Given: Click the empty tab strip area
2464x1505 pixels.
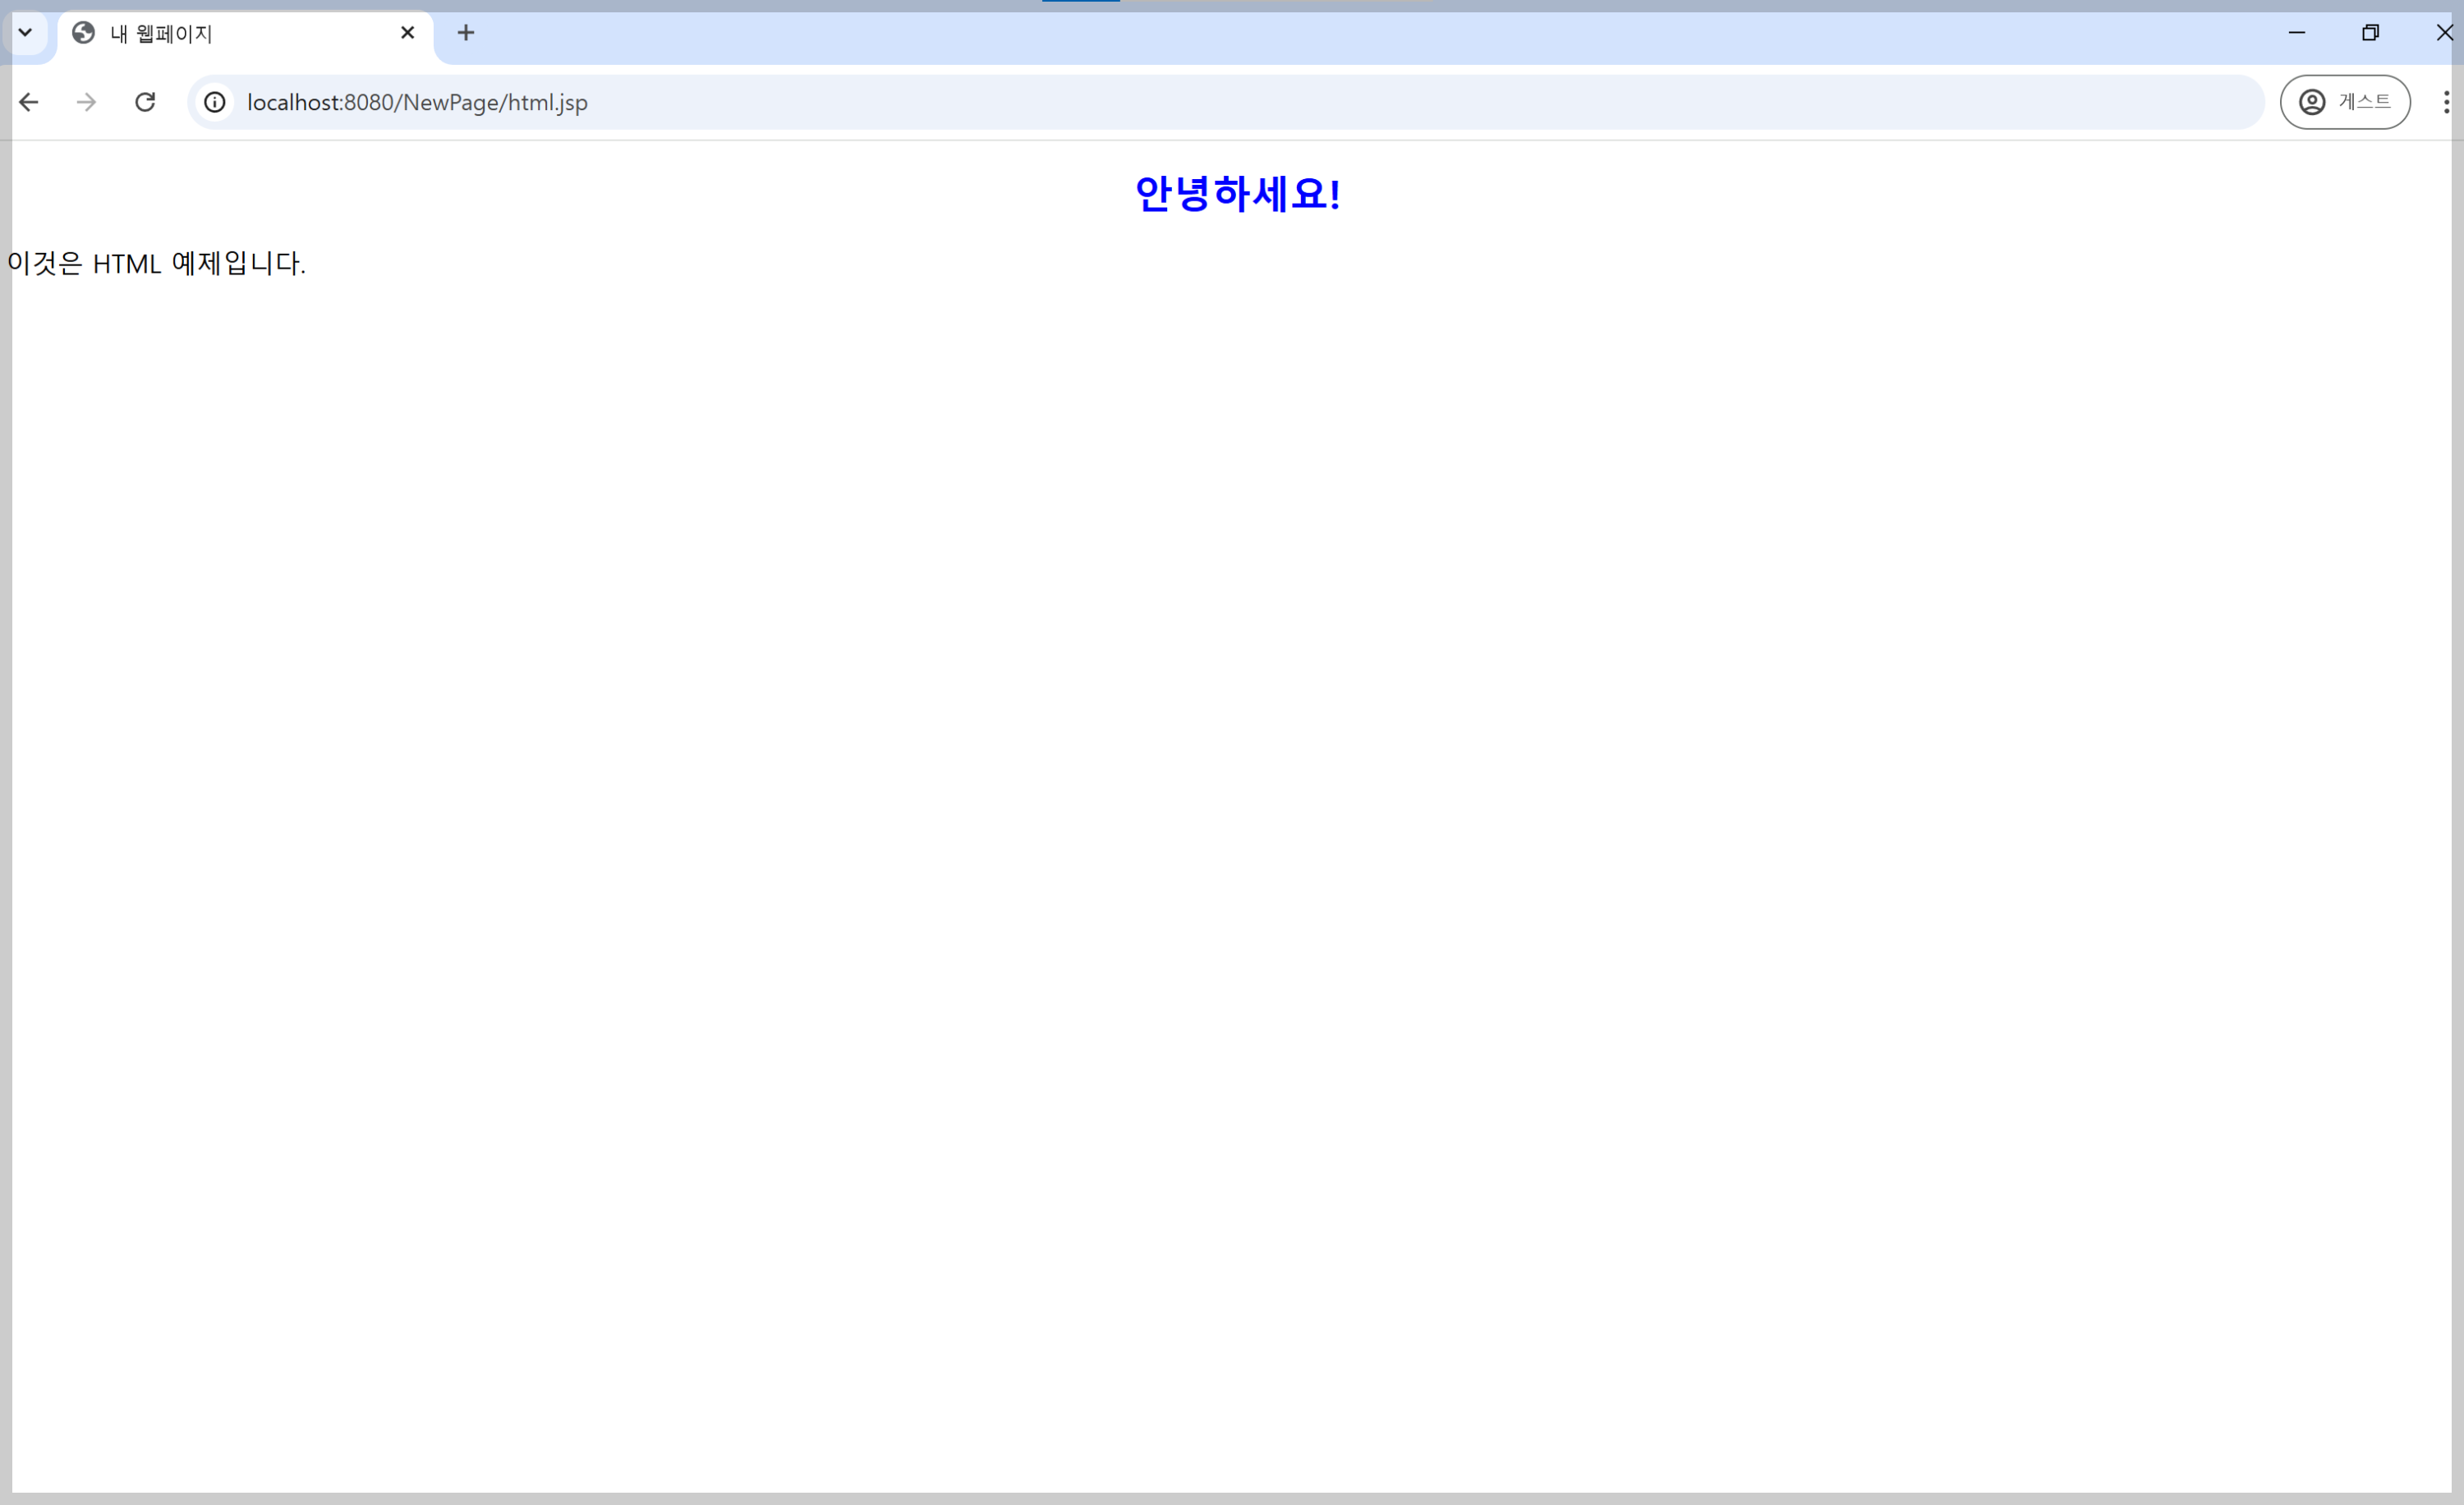Looking at the screenshot, I should pyautogui.click(x=1300, y=36).
